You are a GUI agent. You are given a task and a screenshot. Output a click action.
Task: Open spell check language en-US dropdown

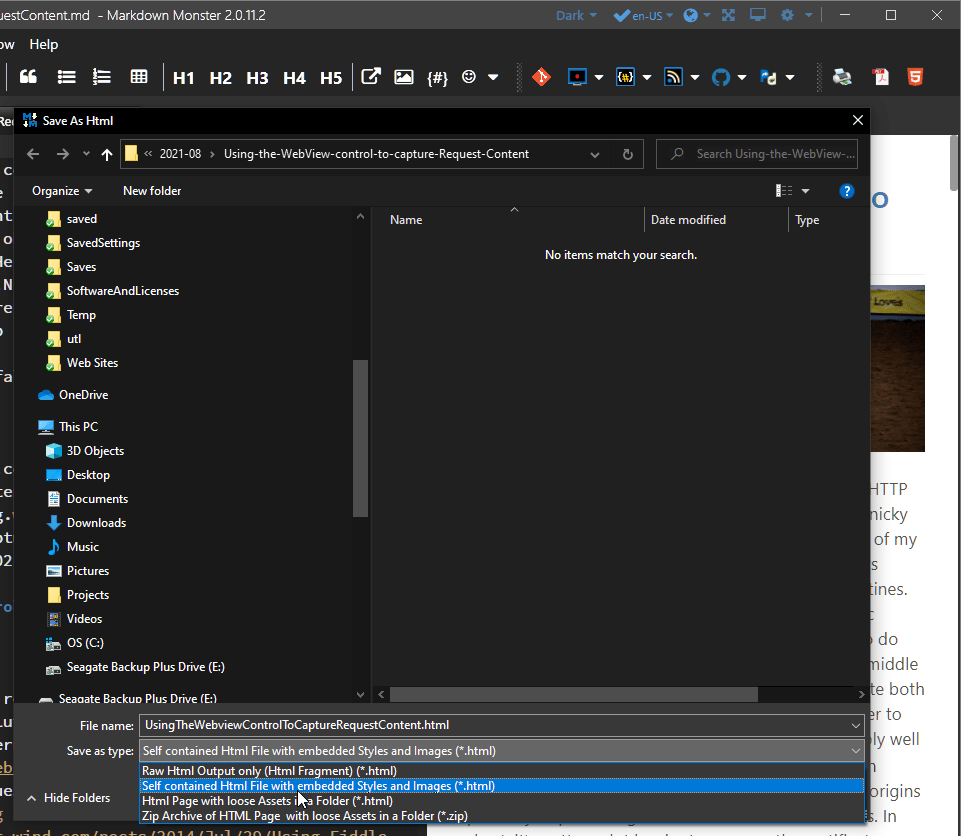644,15
